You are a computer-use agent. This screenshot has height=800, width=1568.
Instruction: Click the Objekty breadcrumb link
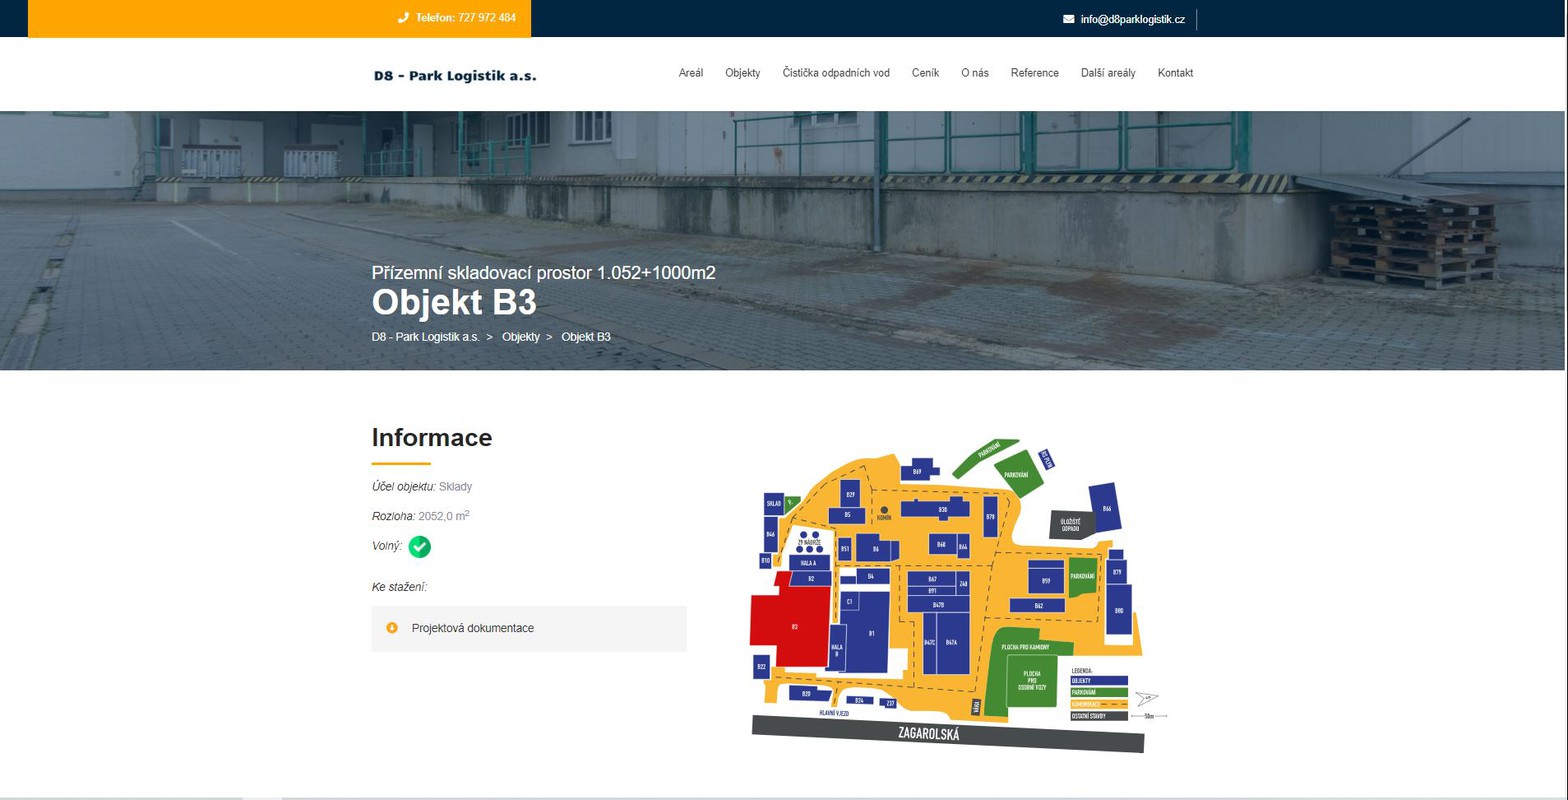click(x=521, y=337)
